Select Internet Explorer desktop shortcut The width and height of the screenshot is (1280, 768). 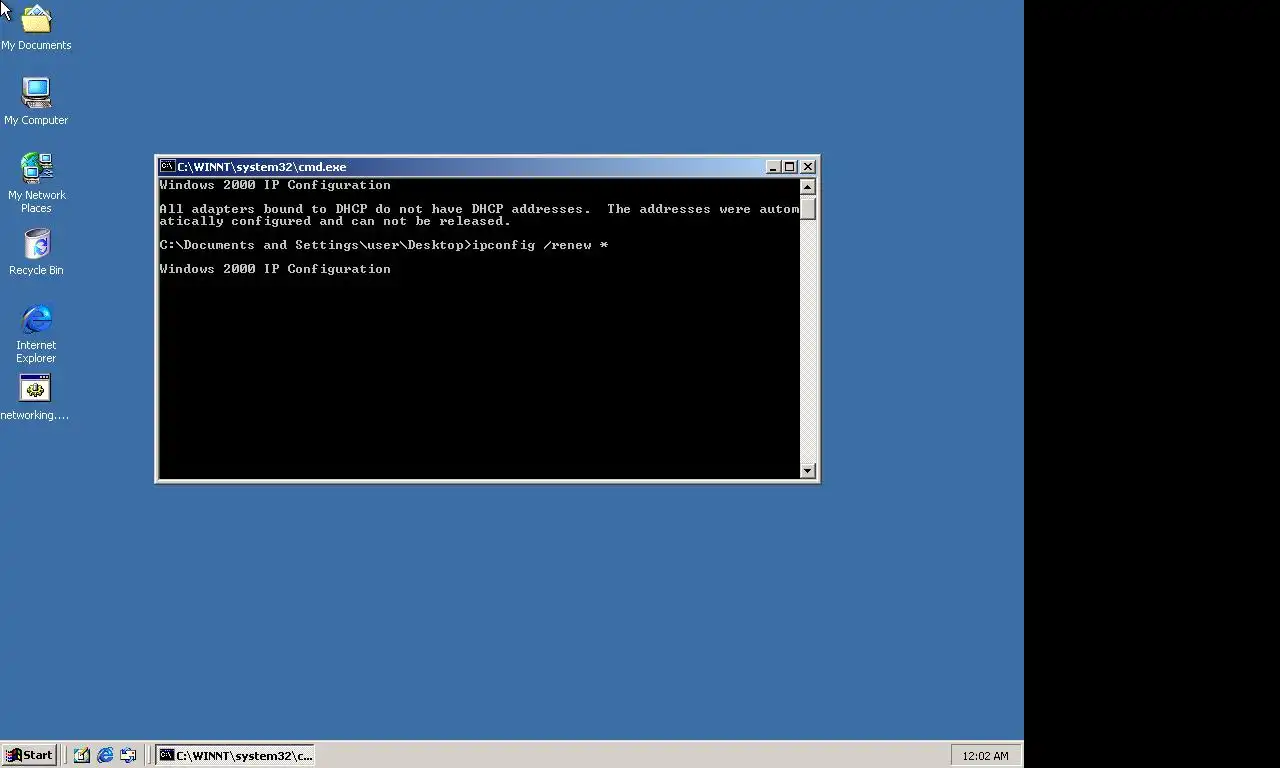[36, 333]
